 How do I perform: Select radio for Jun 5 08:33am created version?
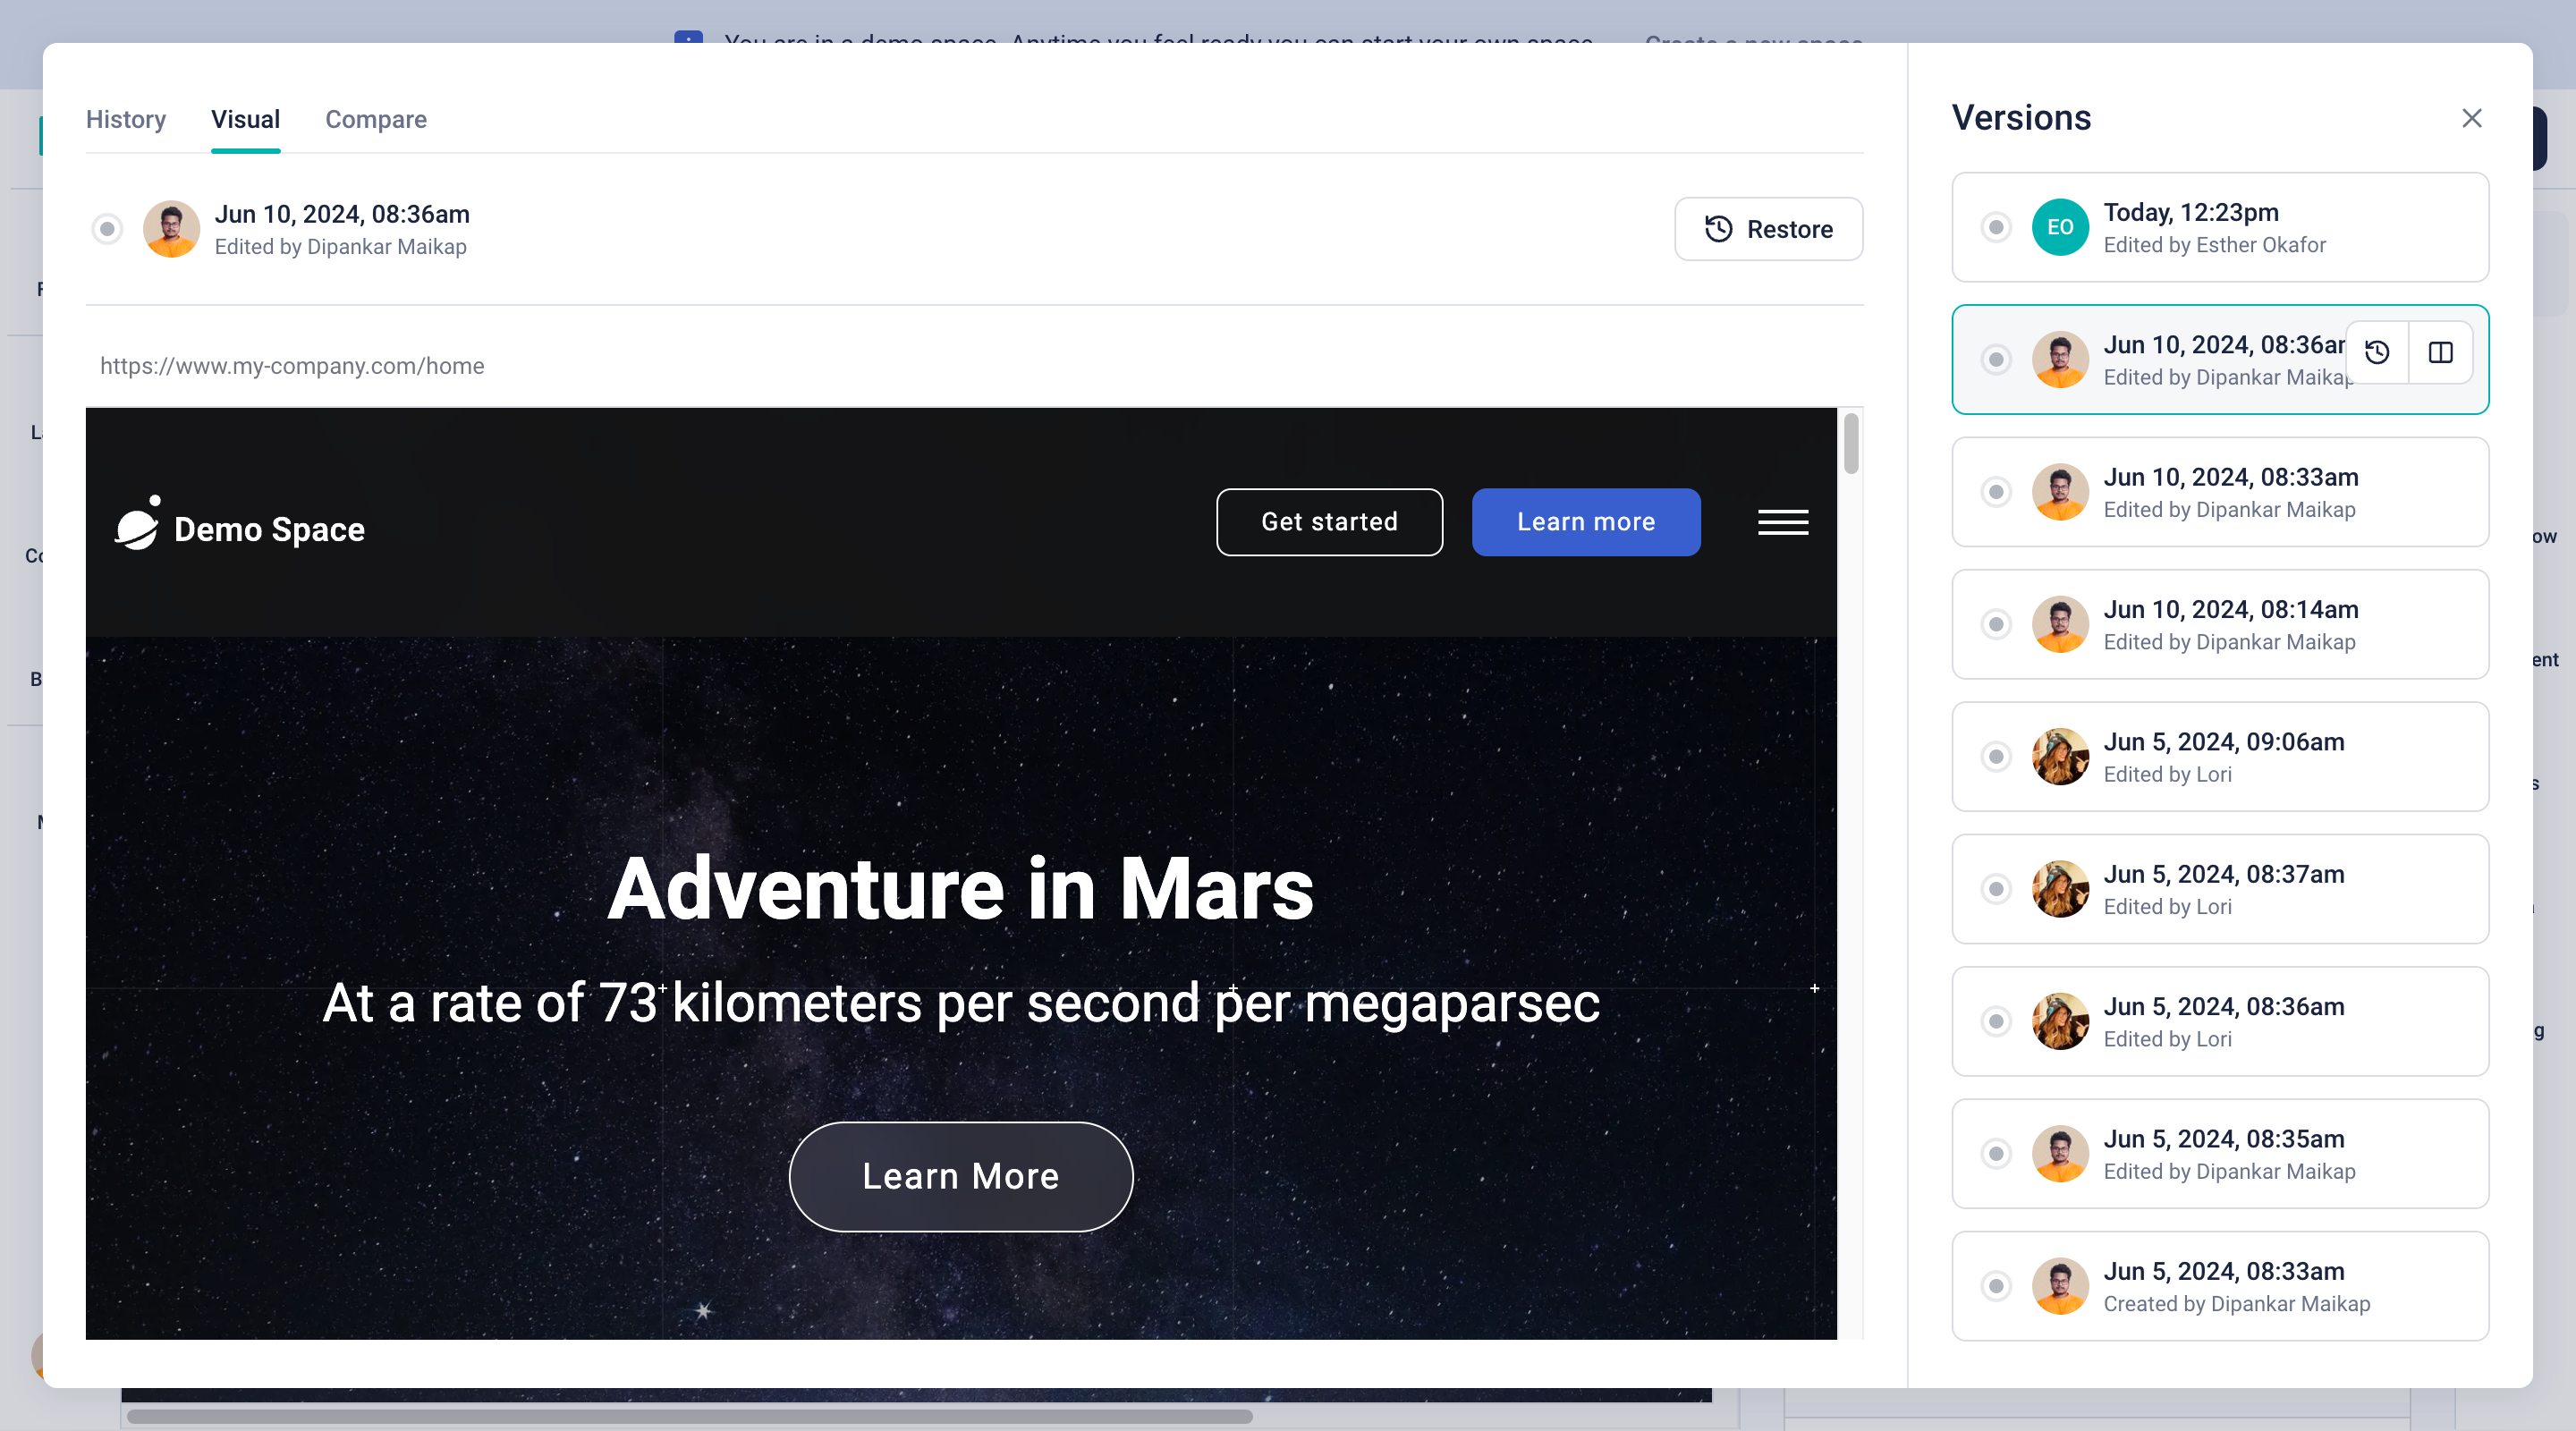(x=1996, y=1286)
